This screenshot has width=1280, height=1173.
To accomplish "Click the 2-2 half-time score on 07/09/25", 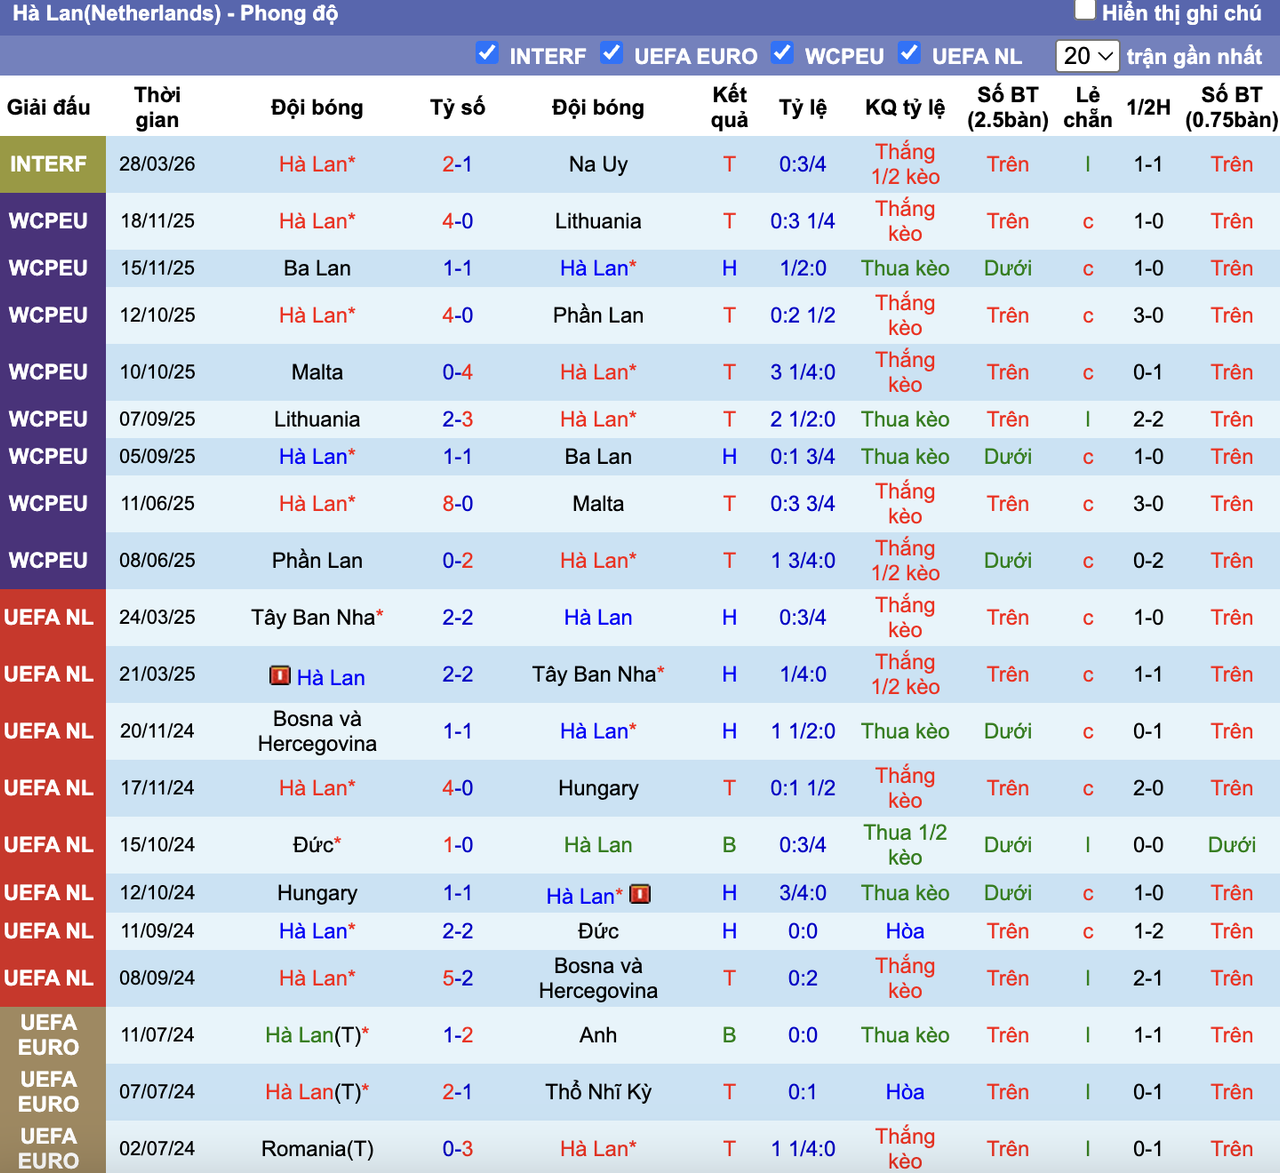I will pyautogui.click(x=1148, y=419).
